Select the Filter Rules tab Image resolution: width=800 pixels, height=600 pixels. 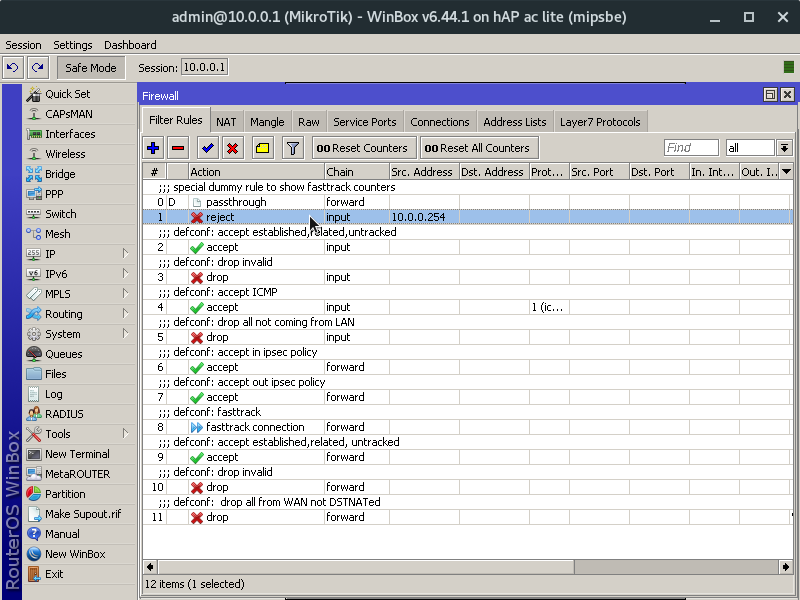click(x=176, y=120)
